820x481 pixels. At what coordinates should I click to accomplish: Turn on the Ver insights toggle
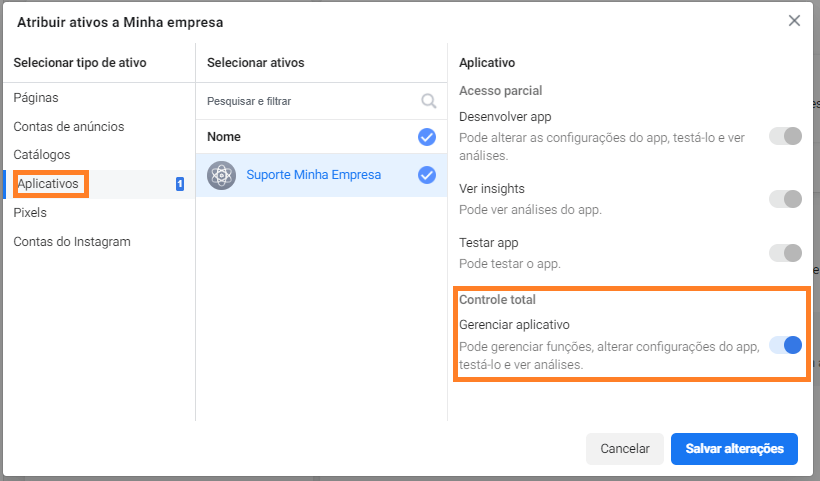click(785, 199)
